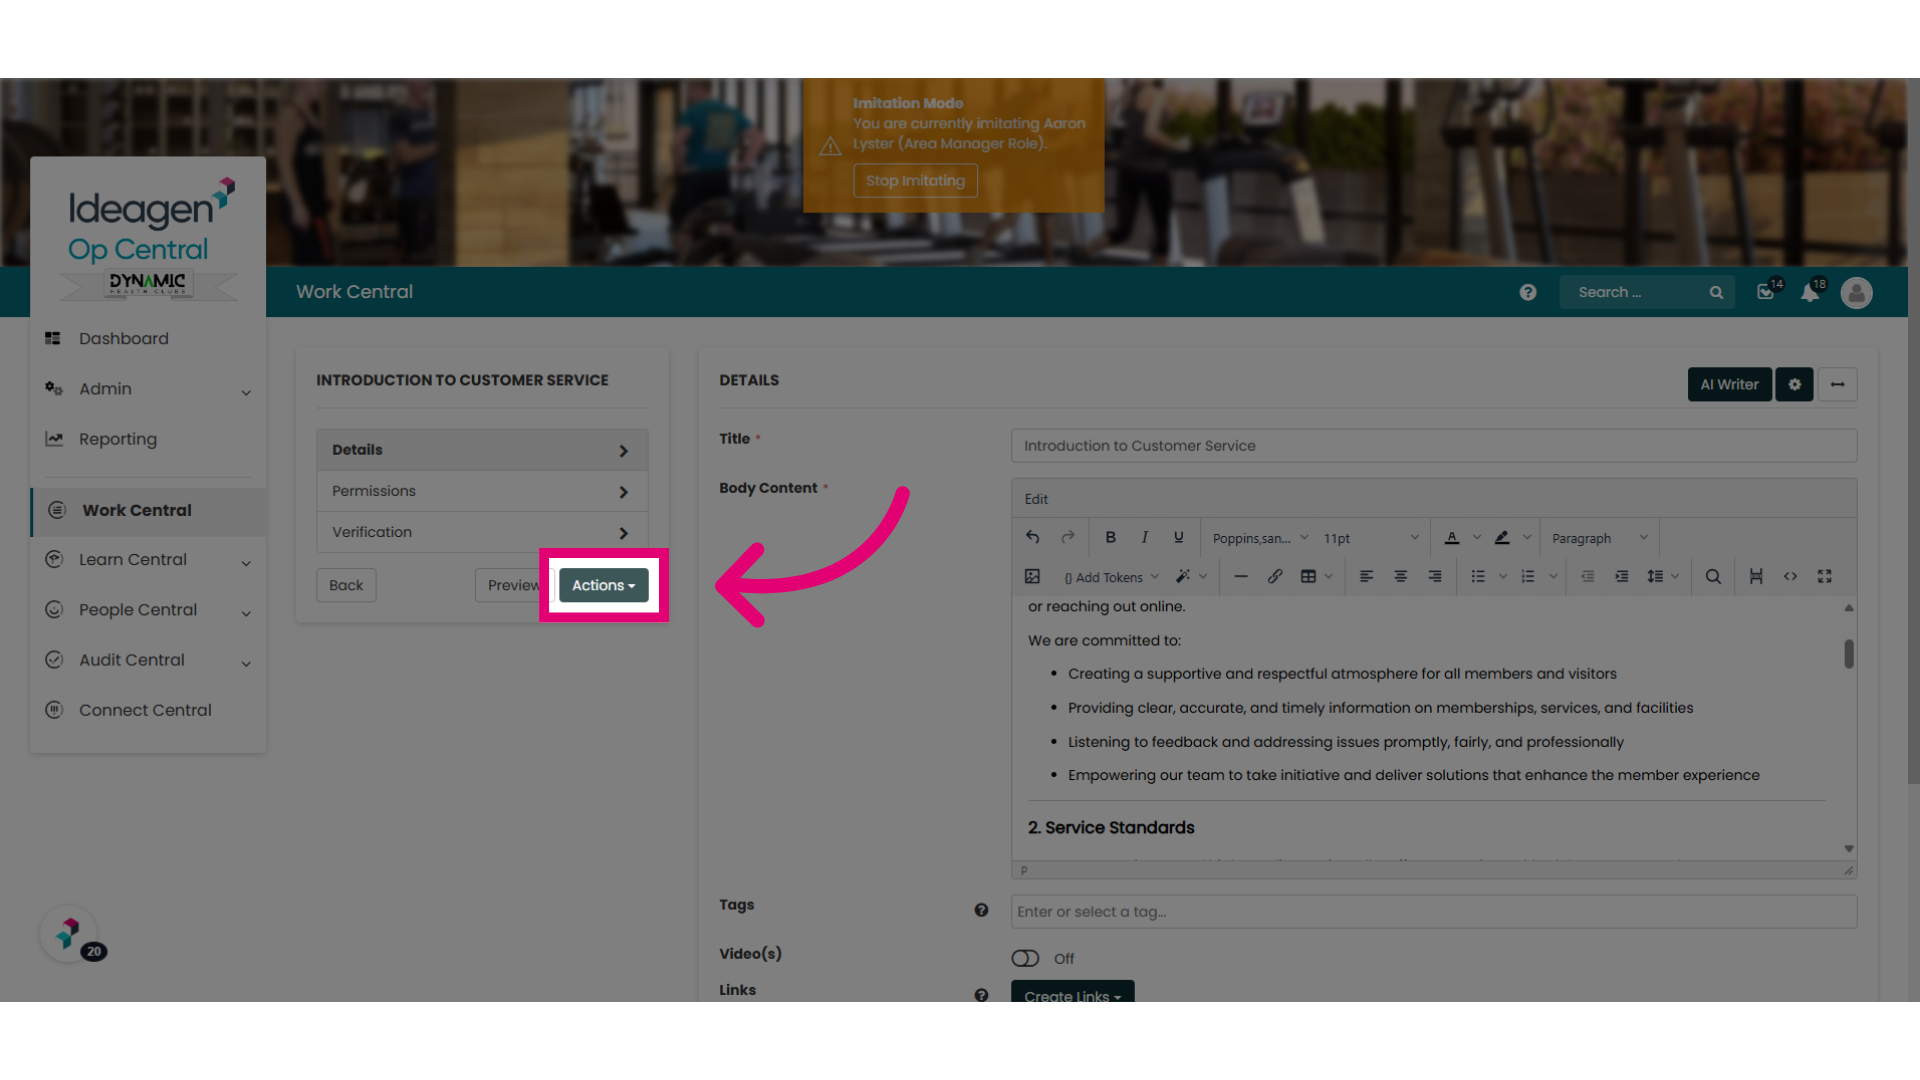Align text left
The width and height of the screenshot is (1920, 1080).
tap(1366, 576)
